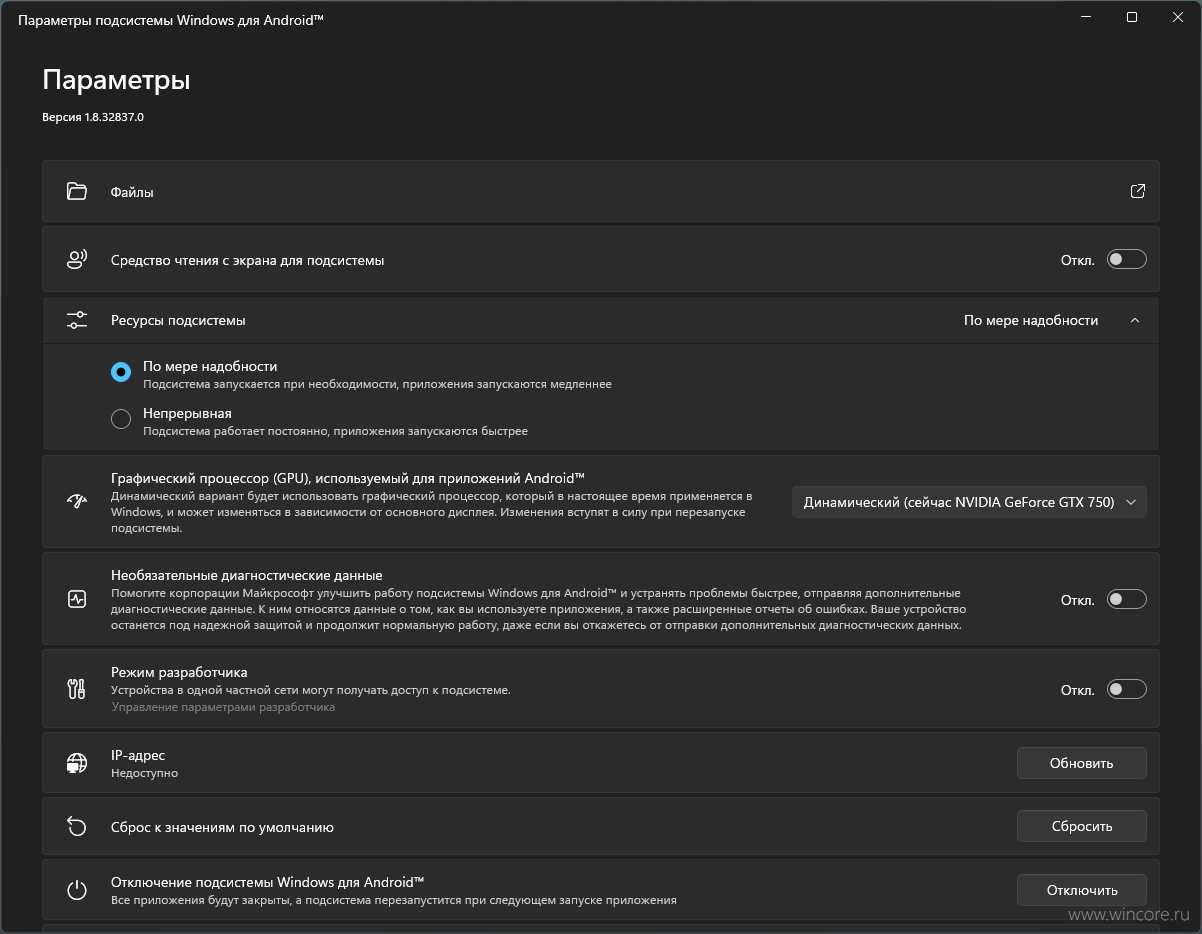Open Файлы via the external-link icon
1202x934 pixels.
click(1137, 191)
